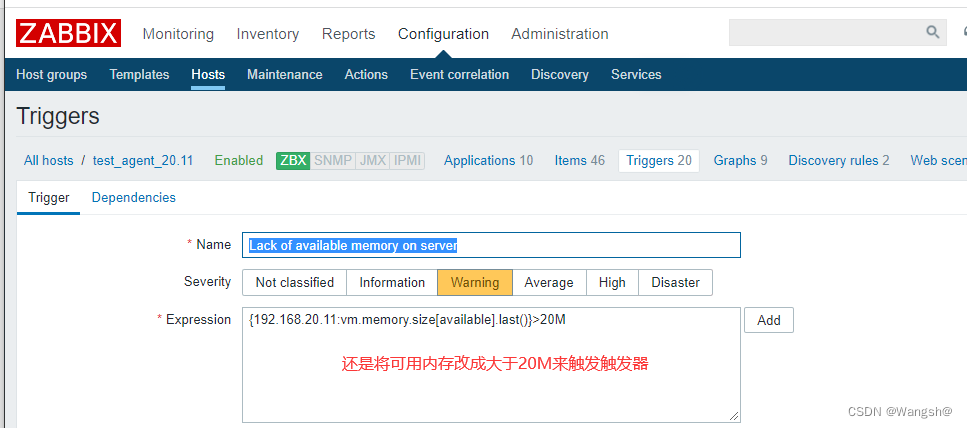Open the Inventory menu
967x428 pixels.
[x=268, y=34]
